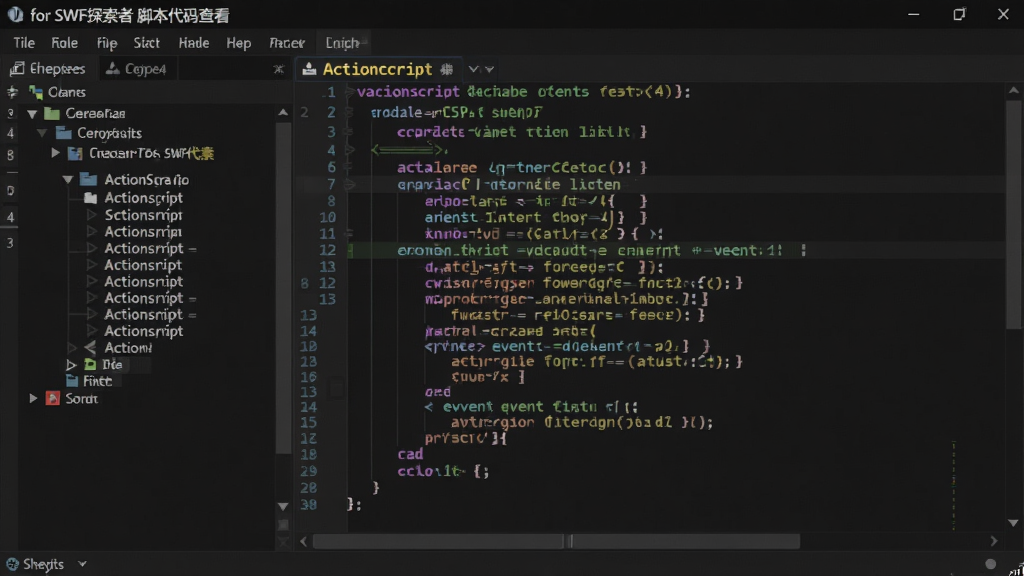Open the Hep menu
Screen dimensions: 1024x576
(238, 43)
